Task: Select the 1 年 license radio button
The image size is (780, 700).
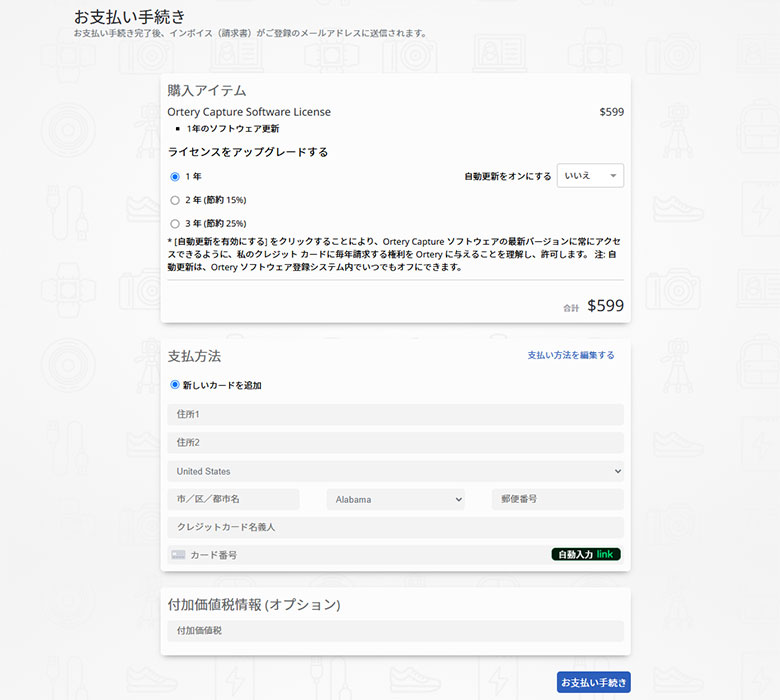Action: (175, 176)
